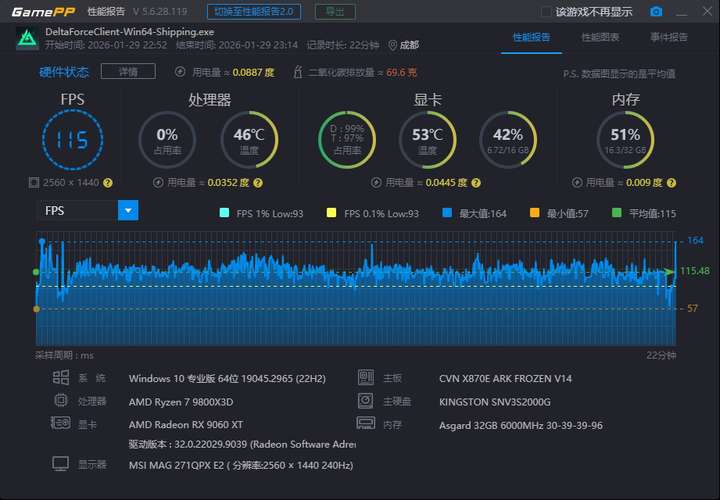Click the Asgard 32GB 6000MHz text
The image size is (720, 500).
pos(521,426)
